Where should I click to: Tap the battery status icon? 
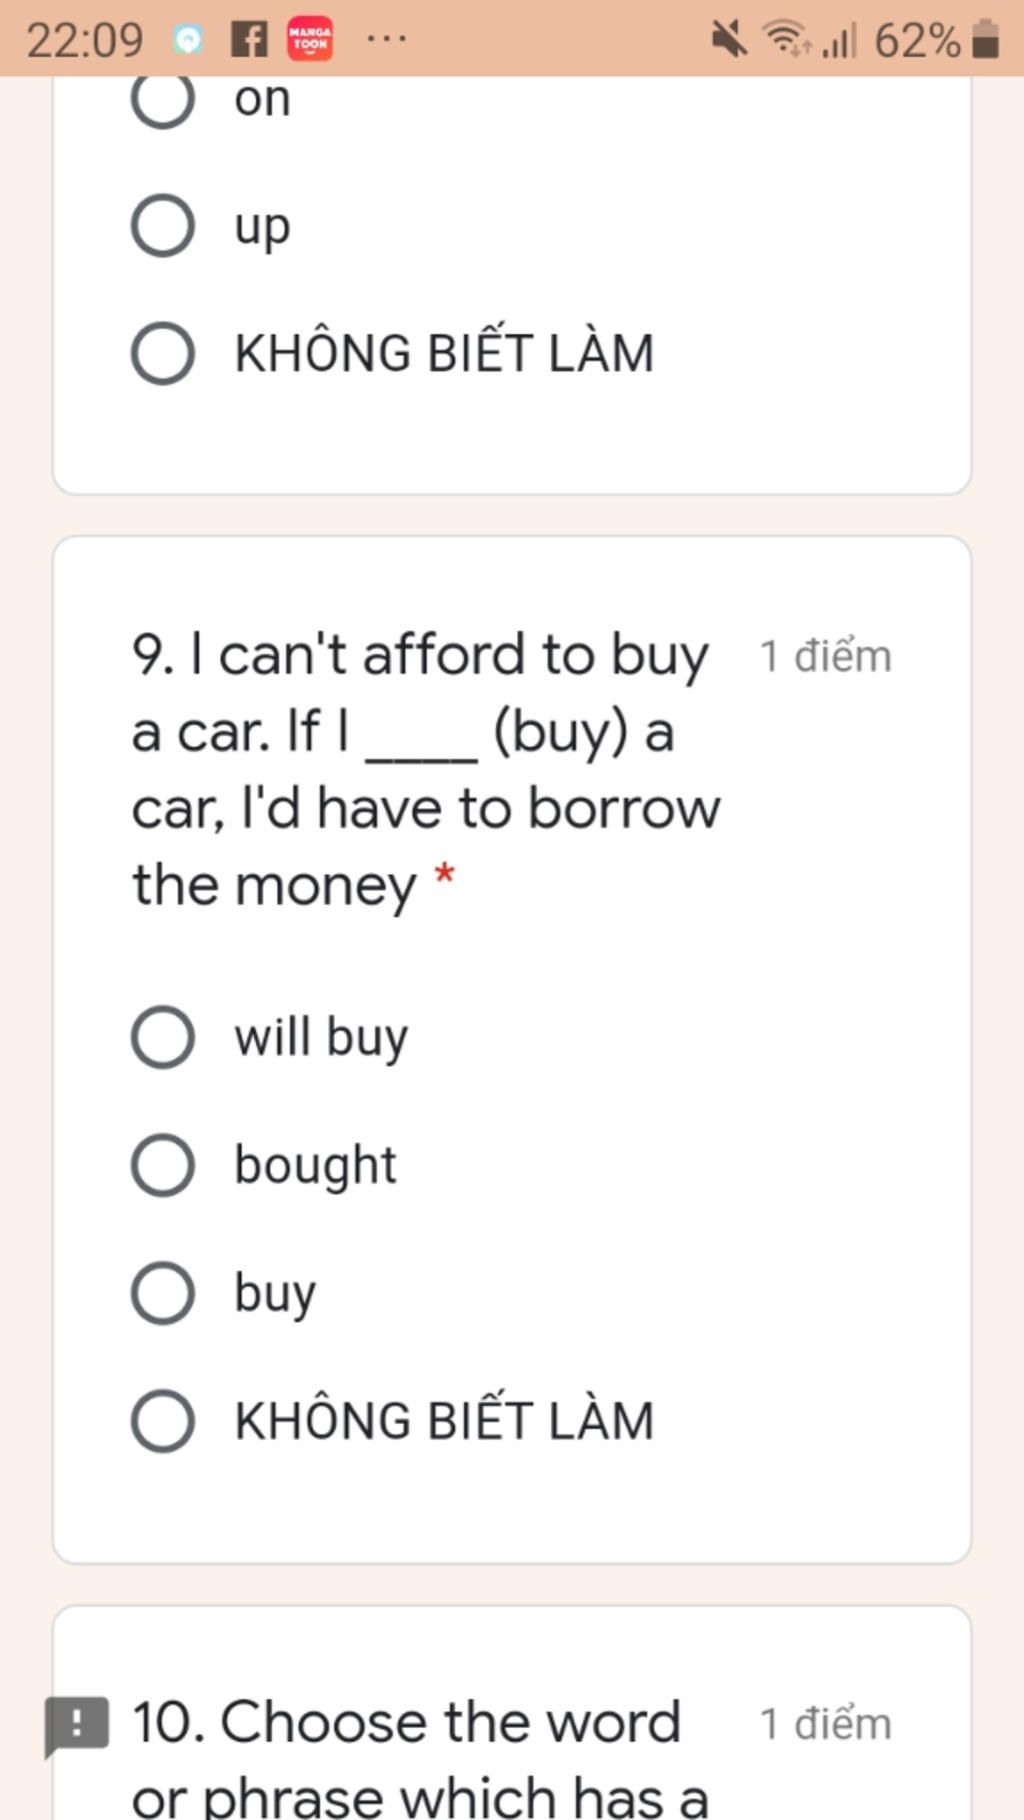coord(985,40)
